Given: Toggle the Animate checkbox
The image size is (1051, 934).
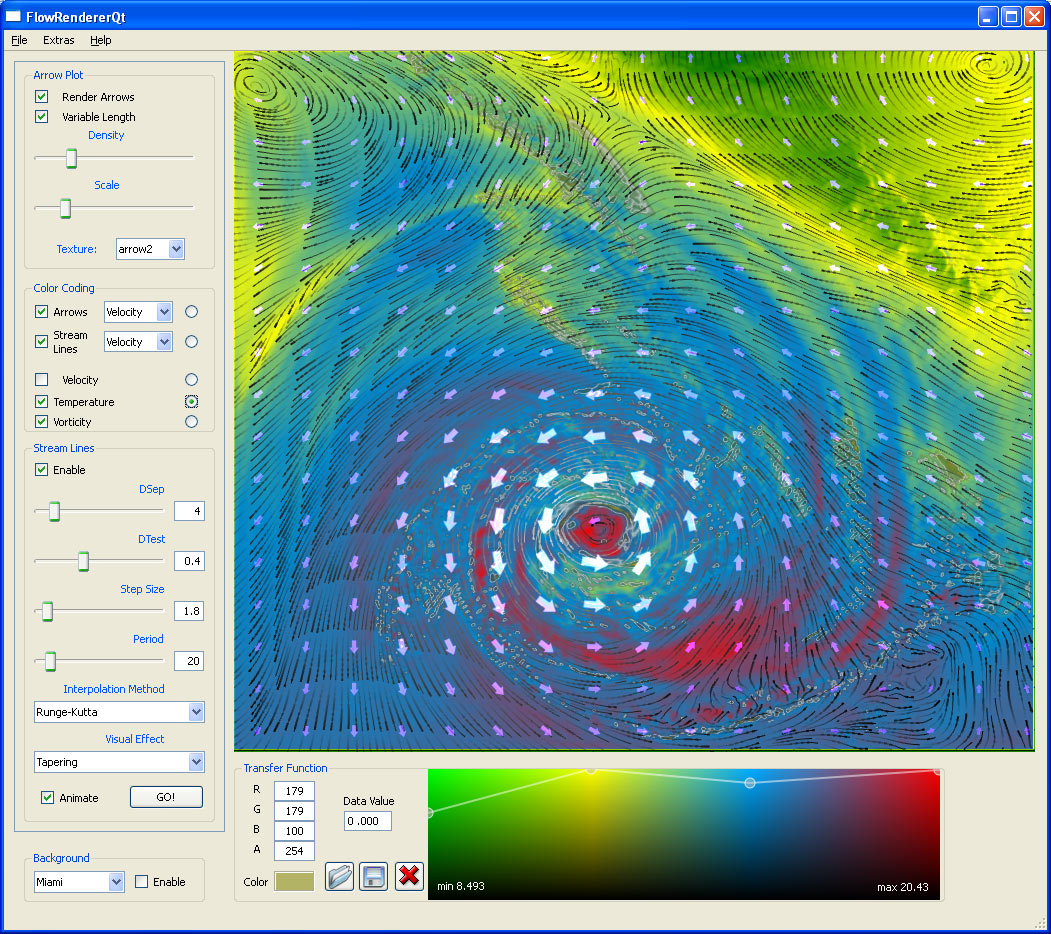Looking at the screenshot, I should (x=47, y=797).
